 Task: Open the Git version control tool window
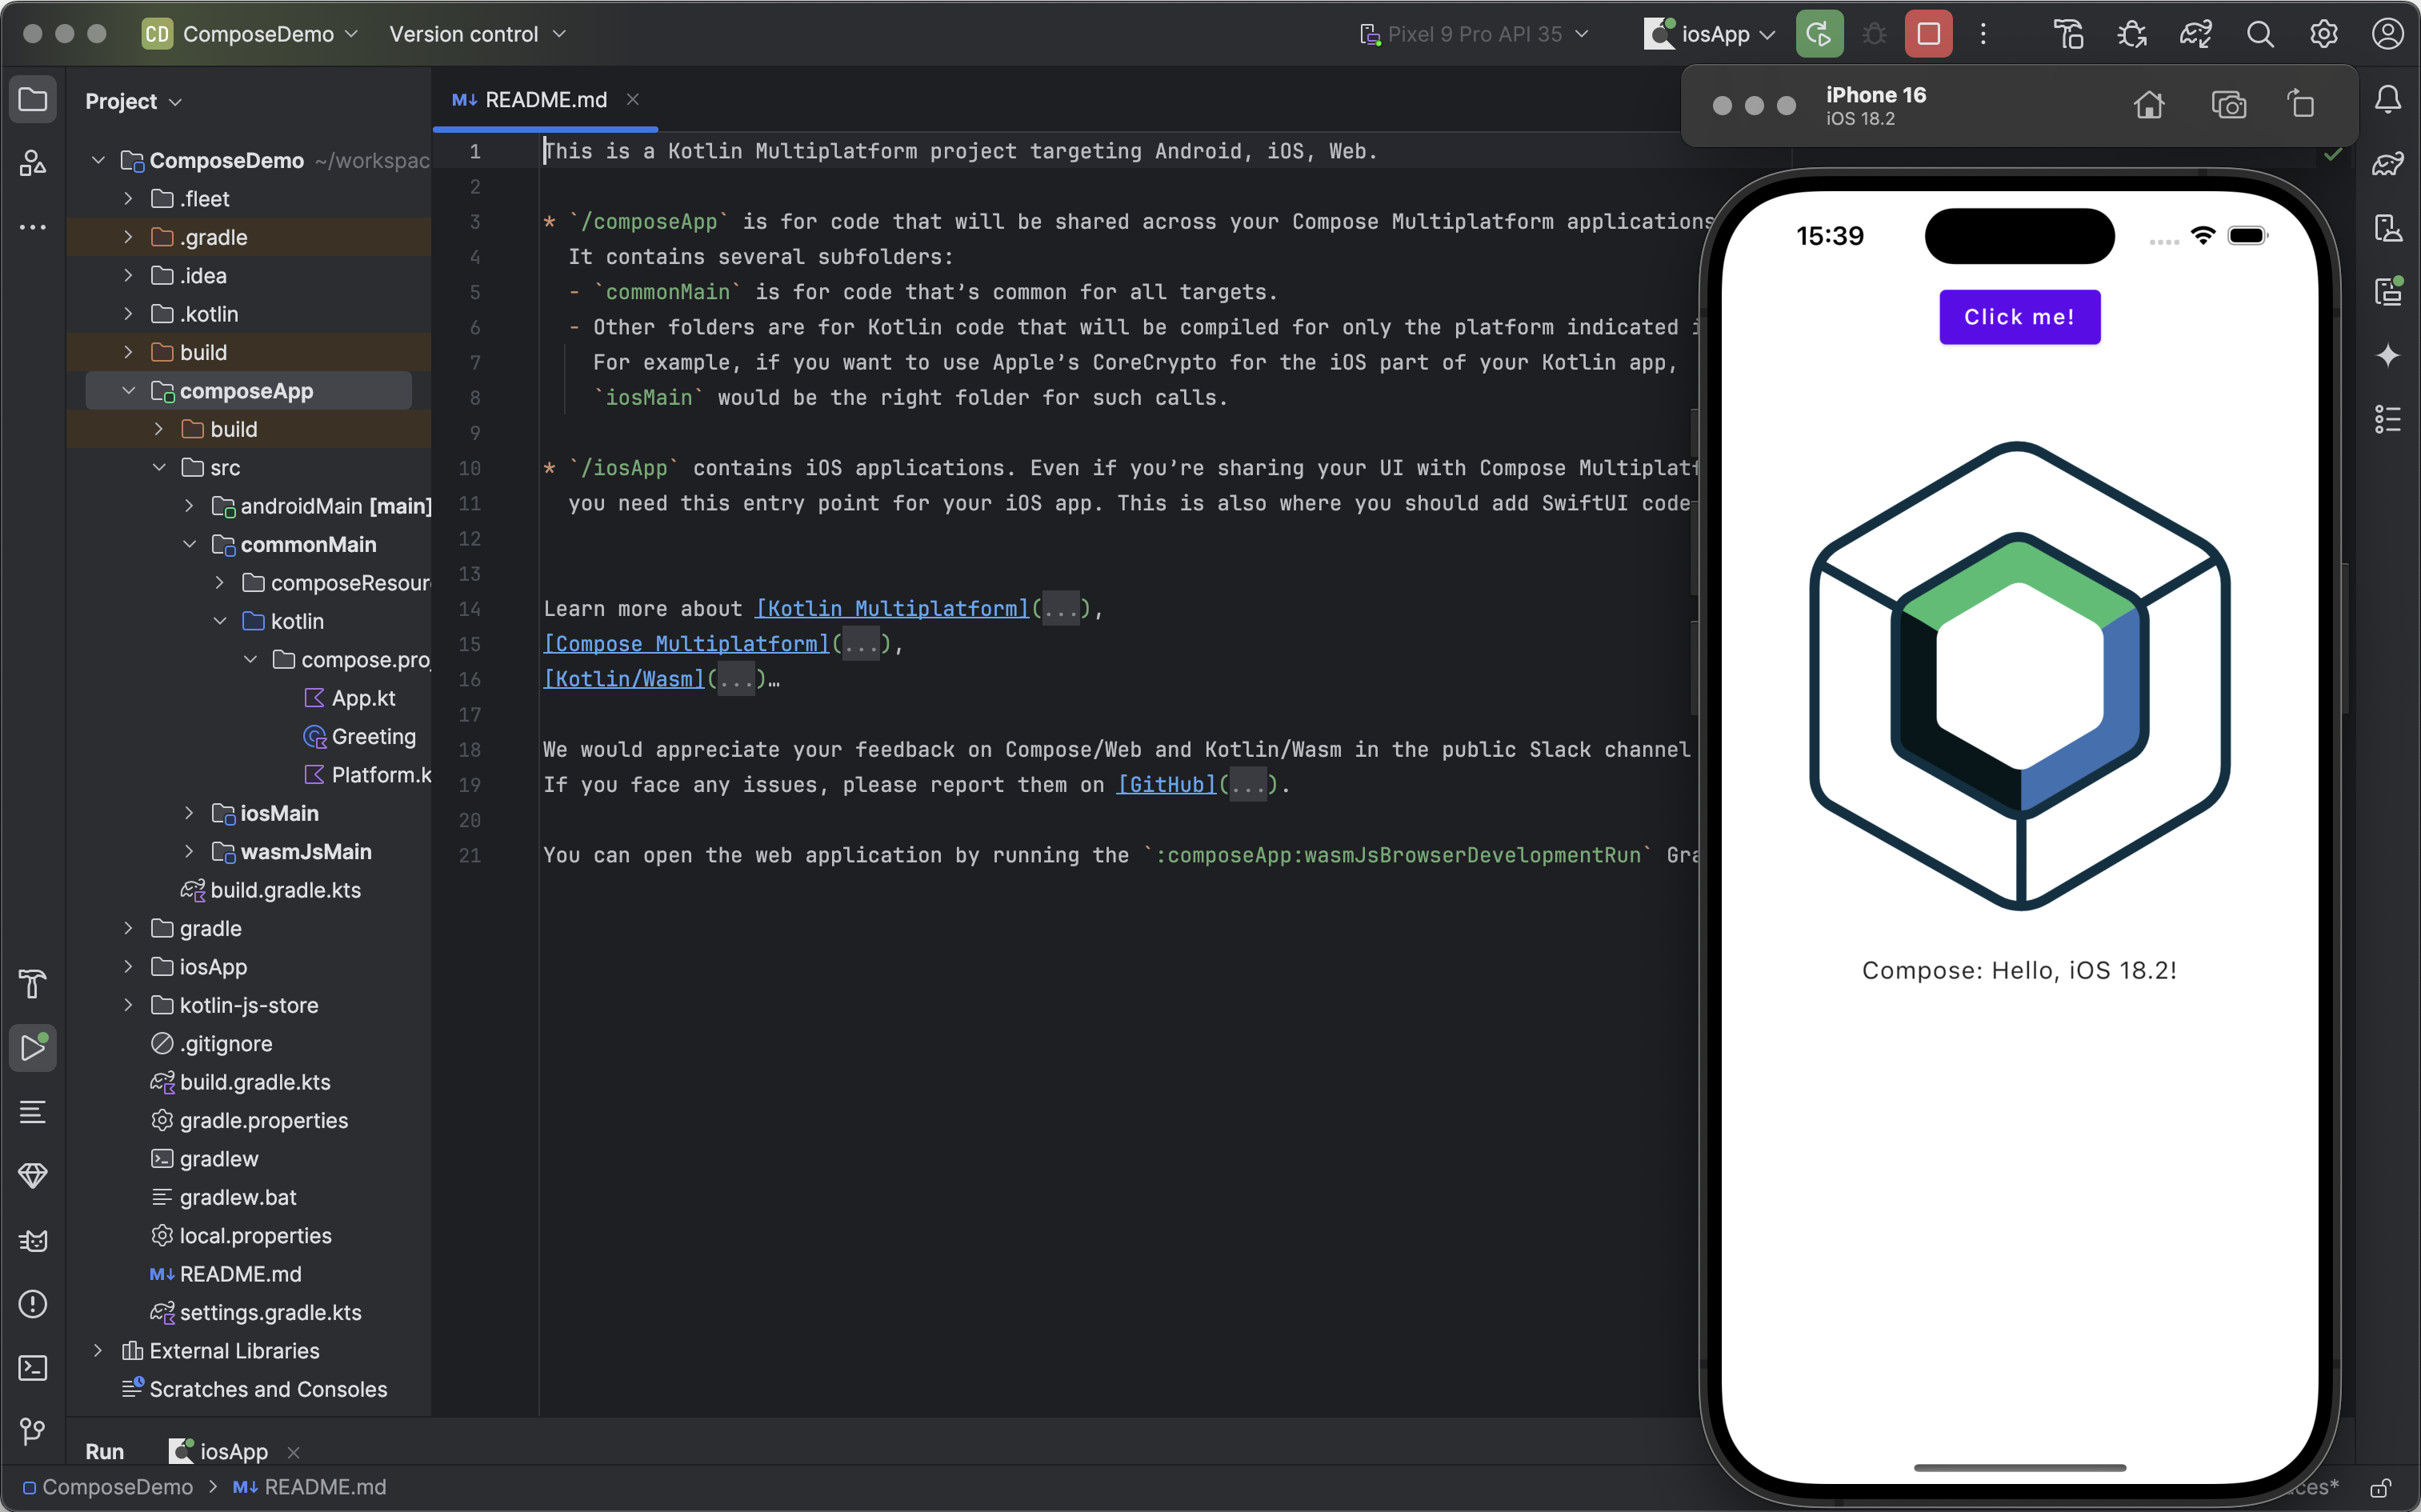pyautogui.click(x=33, y=1432)
